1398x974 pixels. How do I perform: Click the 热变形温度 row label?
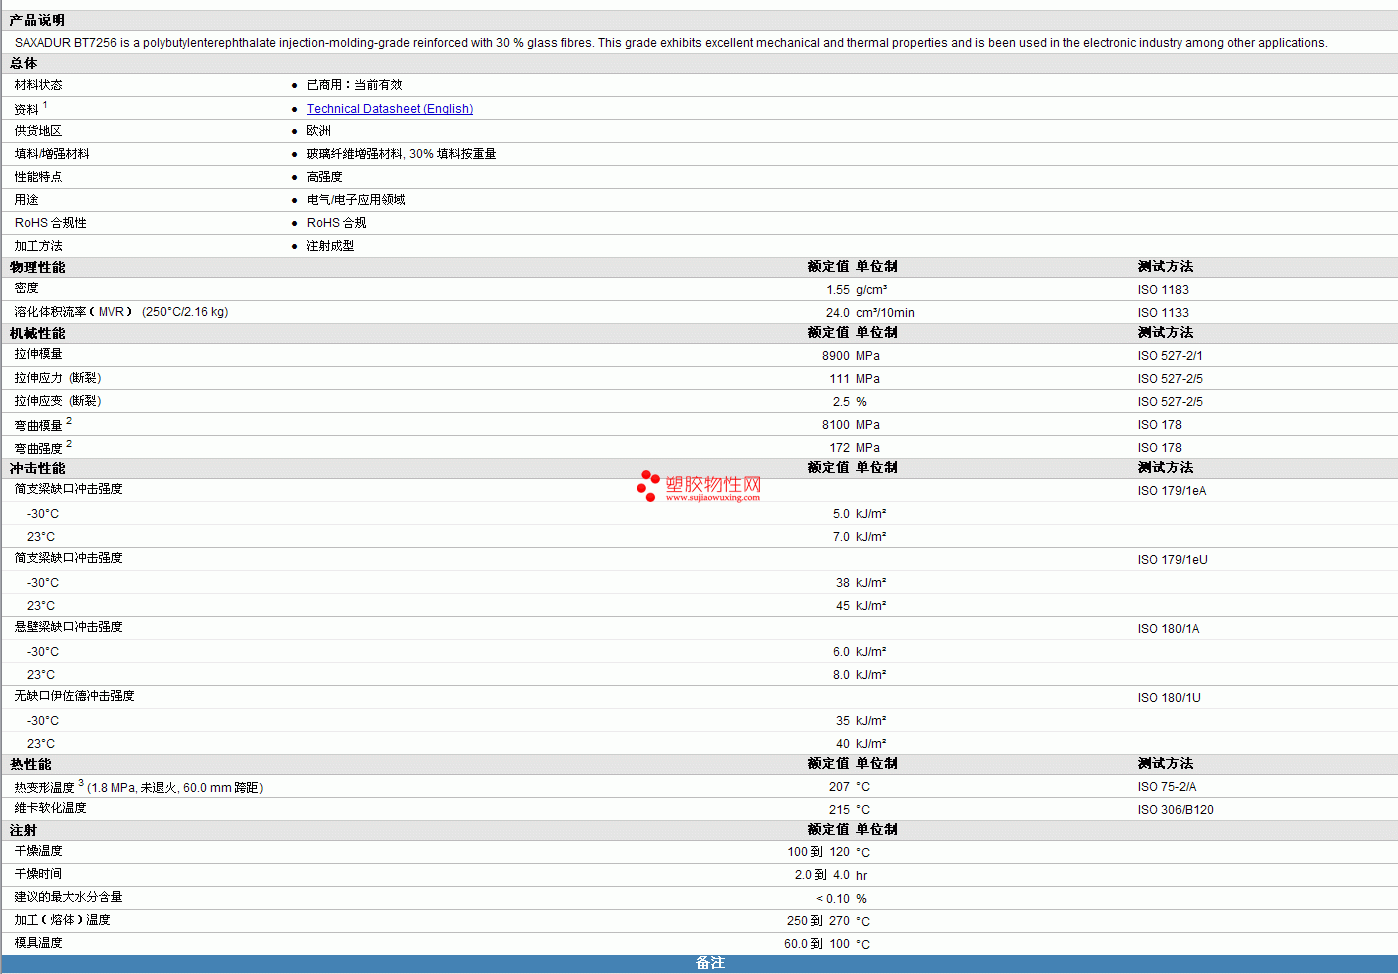point(139,787)
